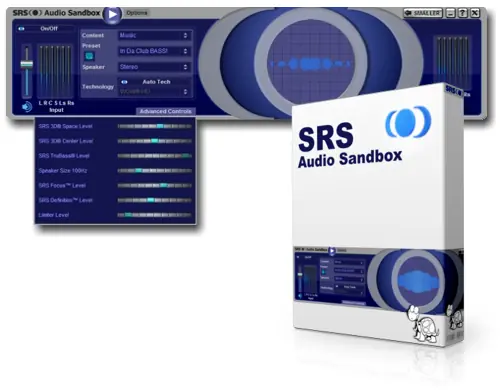
Task: Open the Options menu
Action: point(137,13)
